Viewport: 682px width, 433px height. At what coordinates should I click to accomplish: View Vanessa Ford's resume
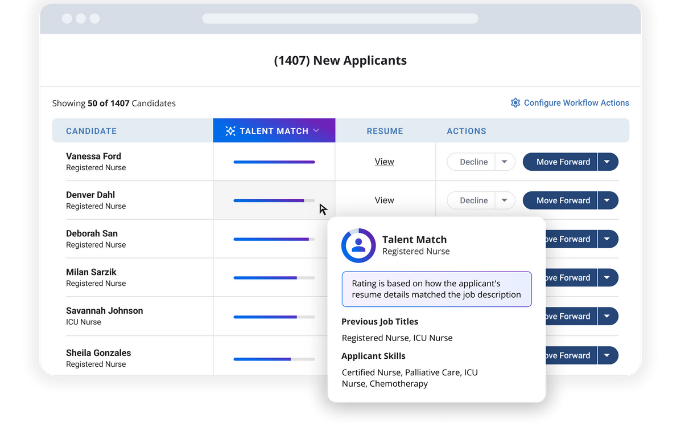tap(384, 162)
